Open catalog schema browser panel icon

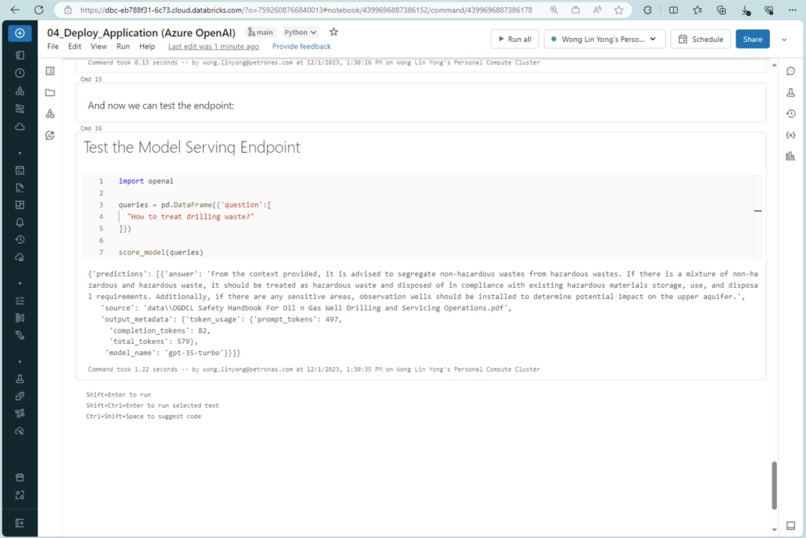pos(50,114)
